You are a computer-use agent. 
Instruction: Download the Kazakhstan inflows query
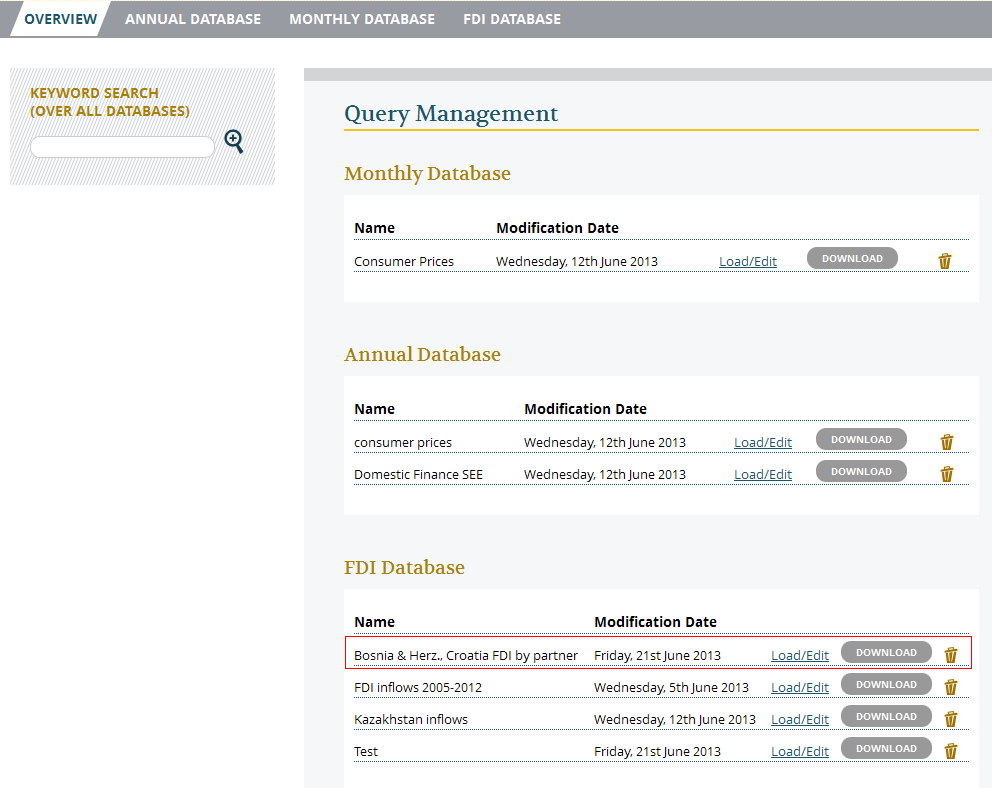[x=886, y=717]
